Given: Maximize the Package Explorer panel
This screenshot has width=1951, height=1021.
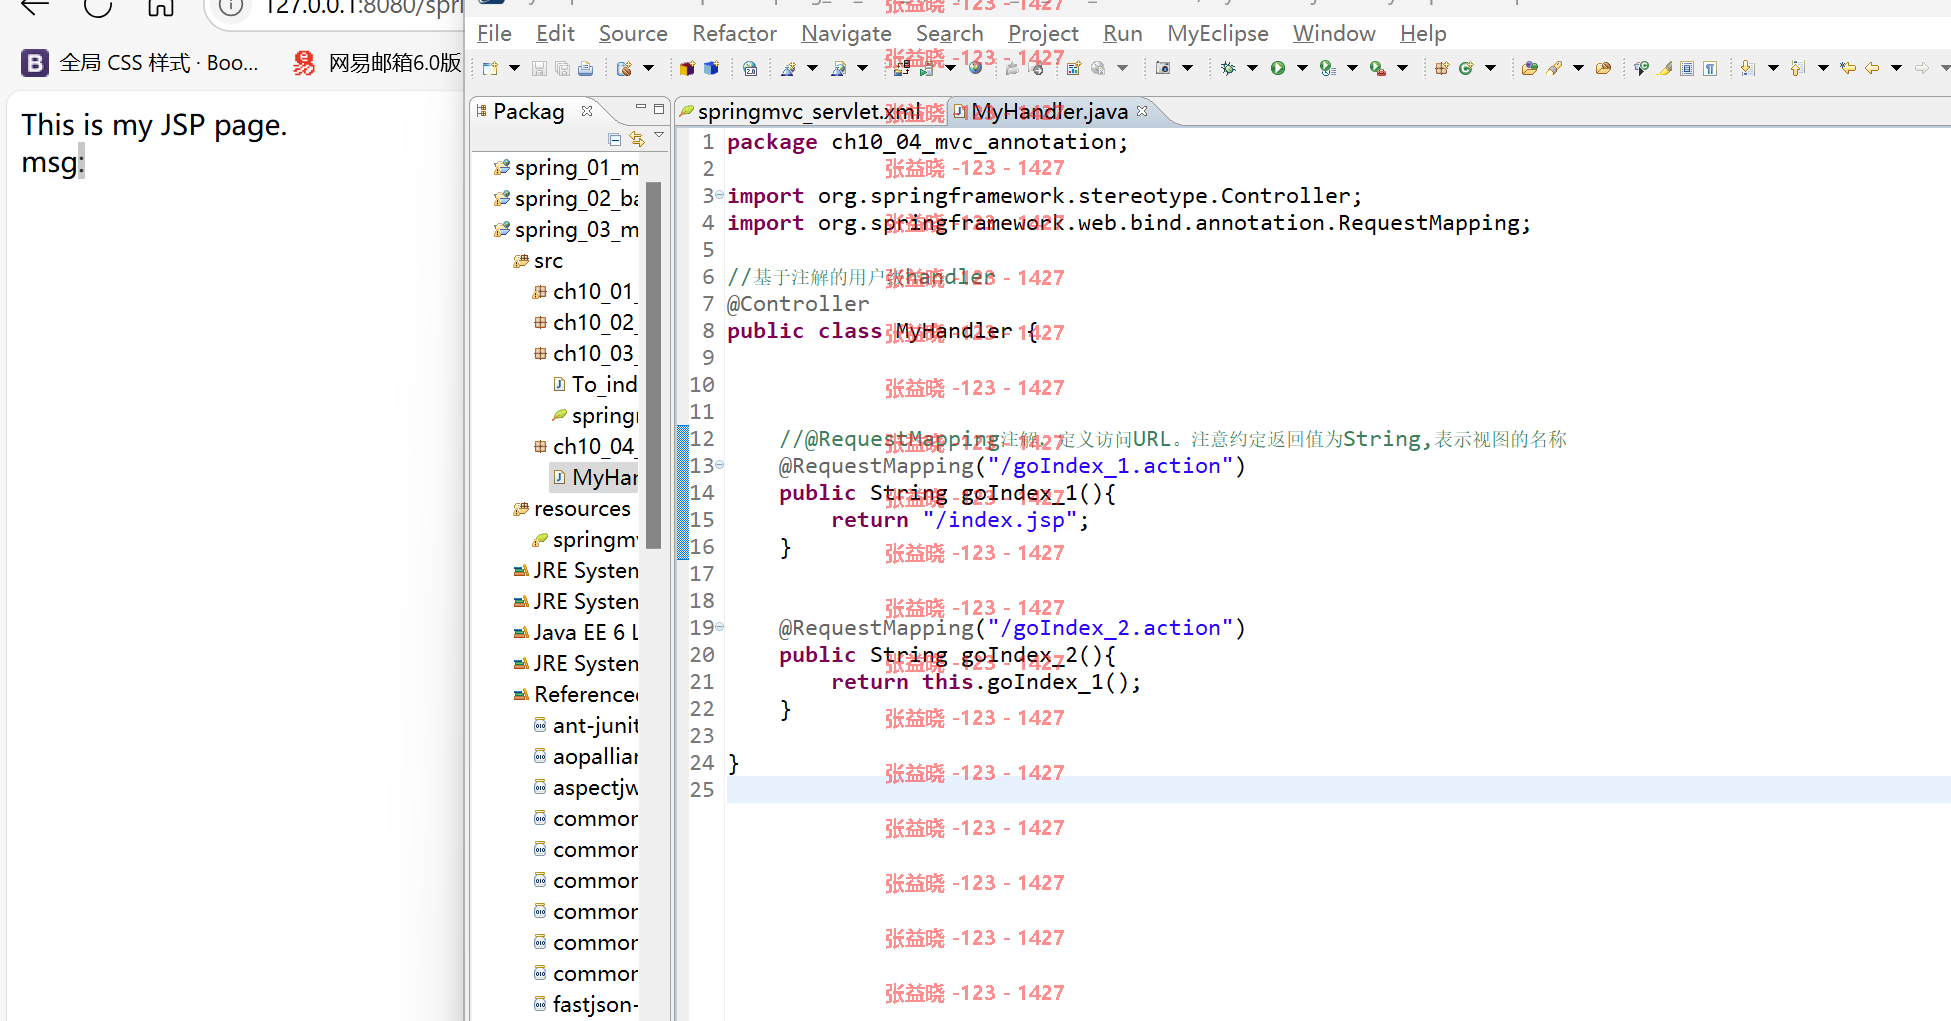Looking at the screenshot, I should click(659, 107).
